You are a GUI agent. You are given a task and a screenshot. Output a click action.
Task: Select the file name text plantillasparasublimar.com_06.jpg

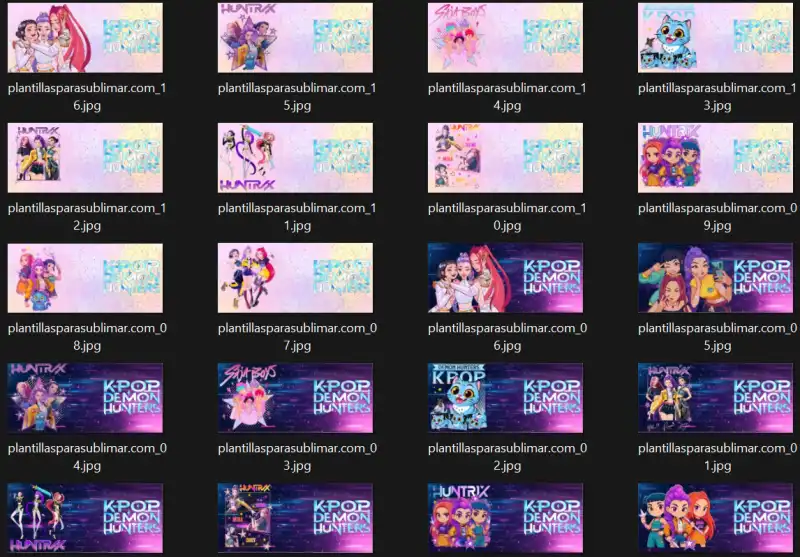pos(507,336)
